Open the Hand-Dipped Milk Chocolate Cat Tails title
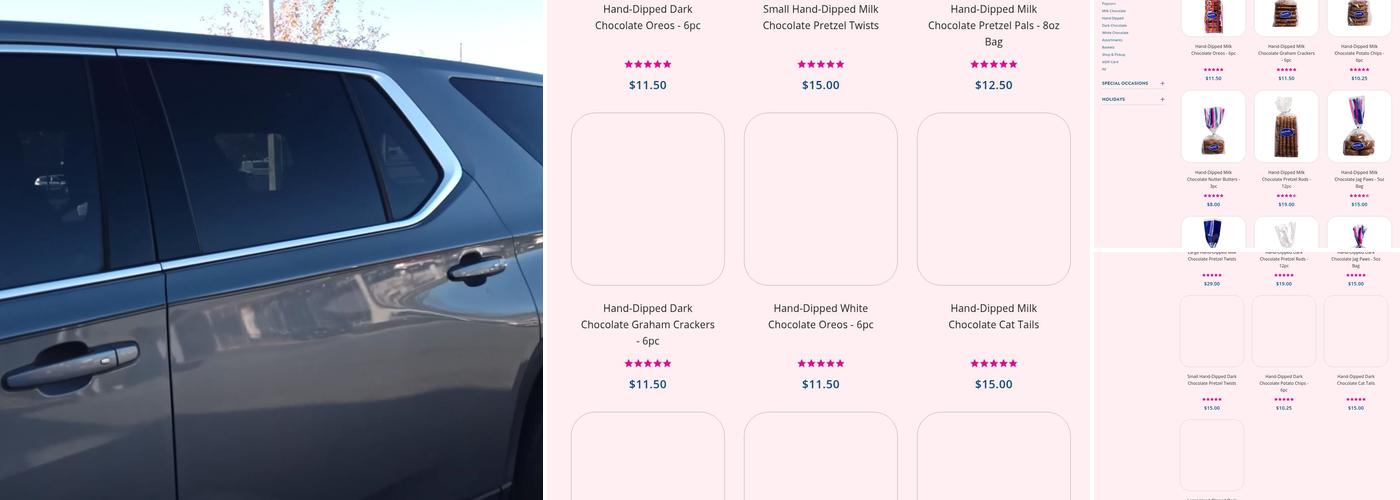The width and height of the screenshot is (1400, 500). click(993, 316)
